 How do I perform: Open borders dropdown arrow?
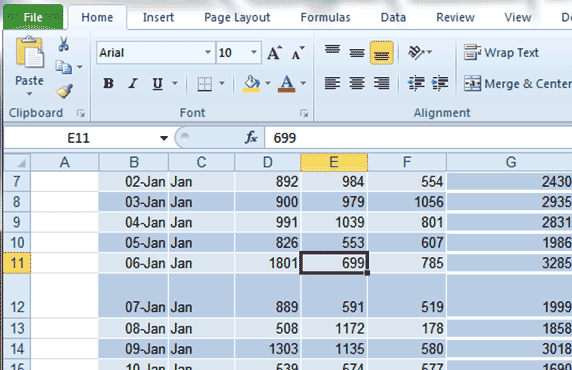[221, 84]
